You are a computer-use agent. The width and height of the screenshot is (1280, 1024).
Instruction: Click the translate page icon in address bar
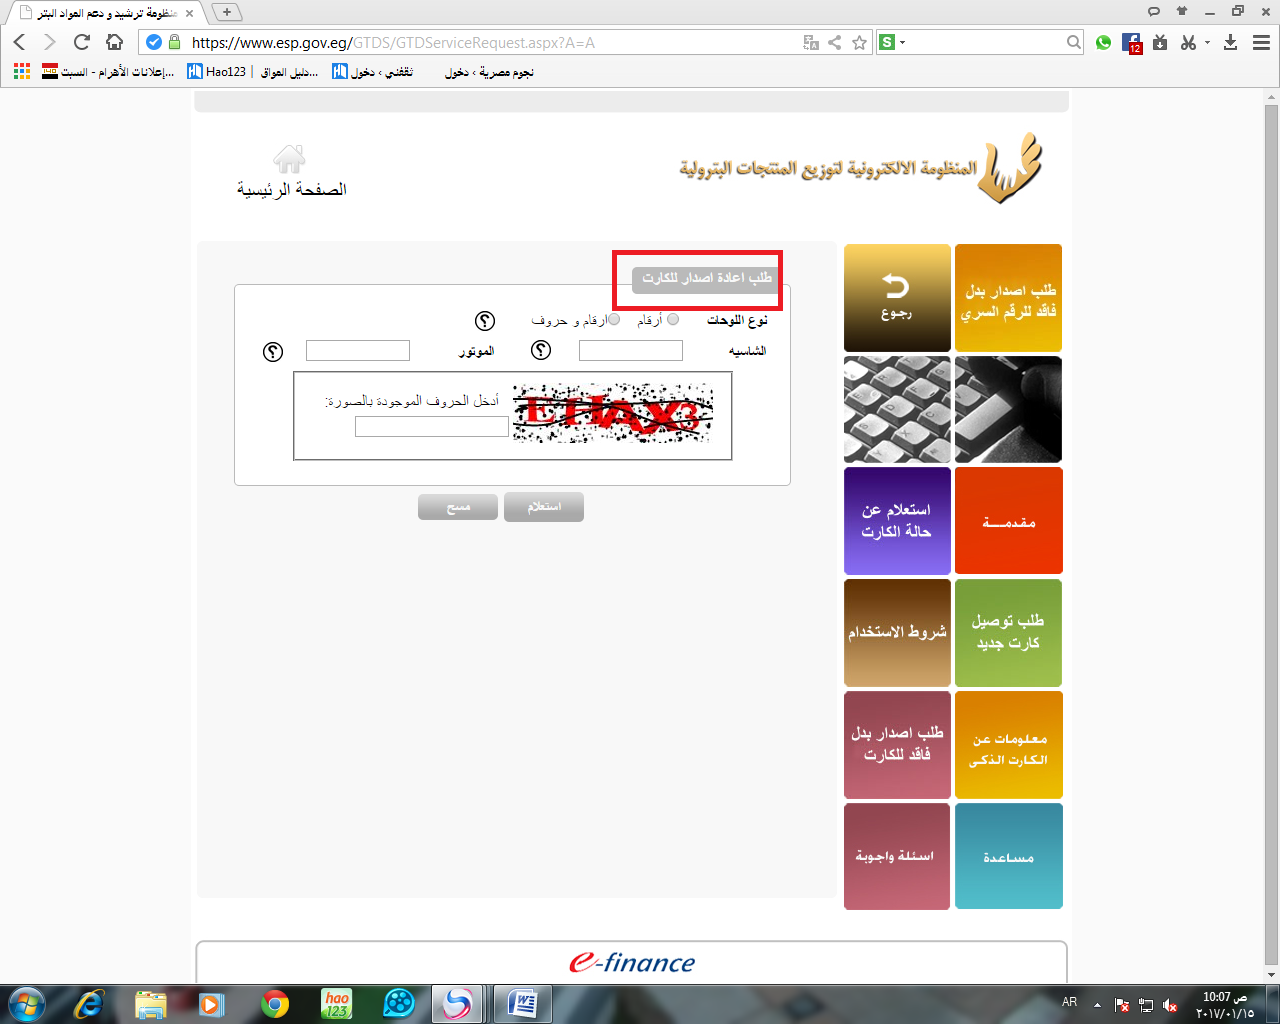(811, 42)
